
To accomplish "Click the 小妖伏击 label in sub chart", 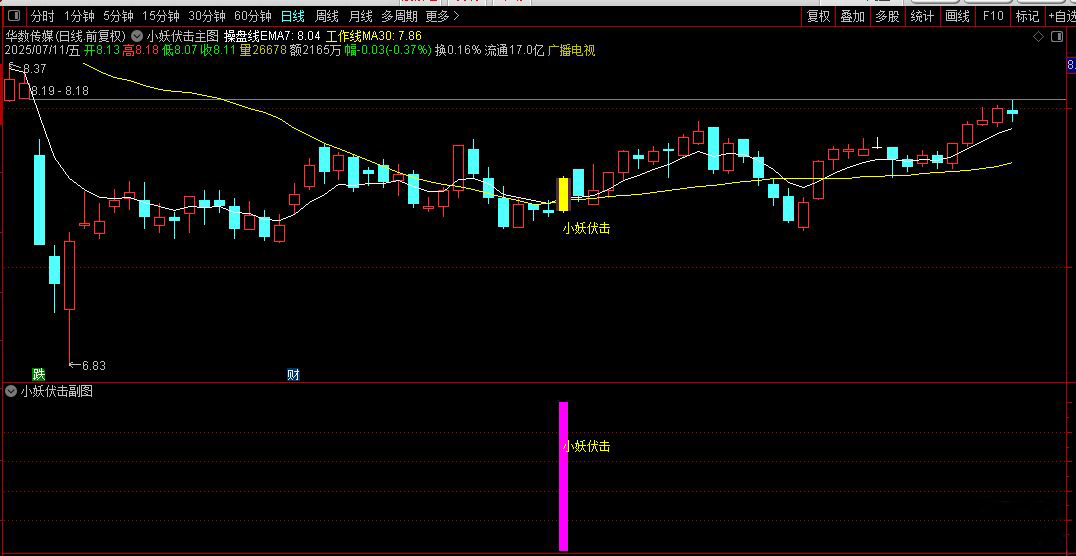I will pyautogui.click(x=586, y=446).
